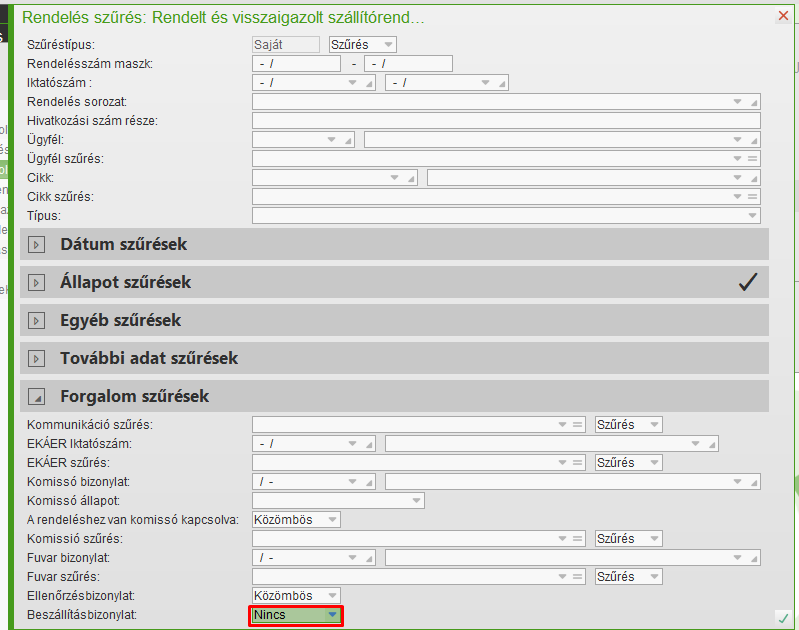Image resolution: width=799 pixels, height=630 pixels.
Task: Expand the További adat szűrések section
Action: (36, 358)
